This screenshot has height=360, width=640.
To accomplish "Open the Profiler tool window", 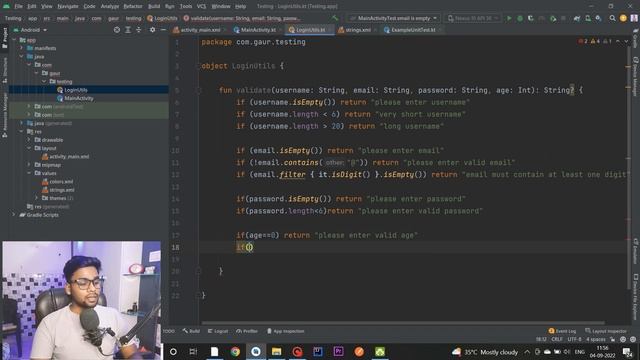I will click(x=247, y=331).
